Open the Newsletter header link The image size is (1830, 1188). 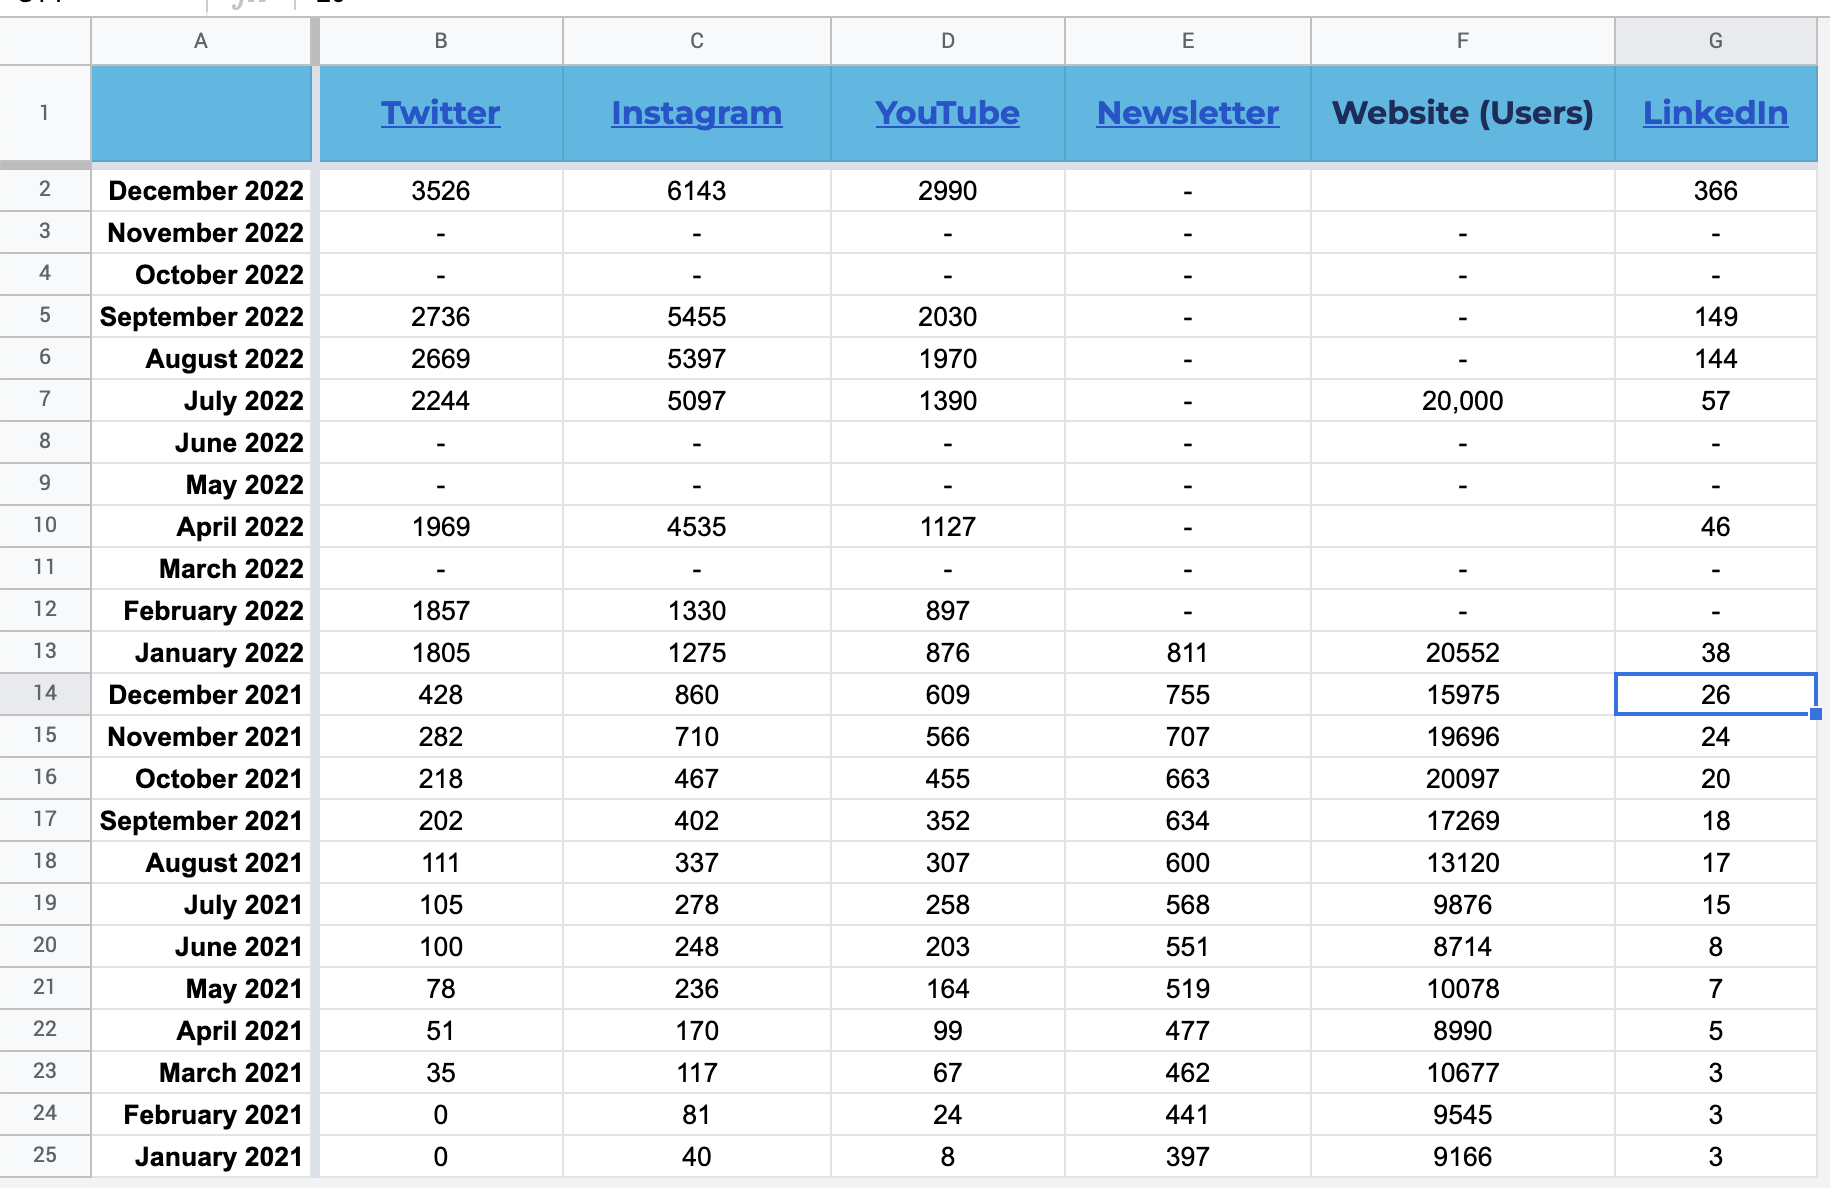click(x=1187, y=113)
